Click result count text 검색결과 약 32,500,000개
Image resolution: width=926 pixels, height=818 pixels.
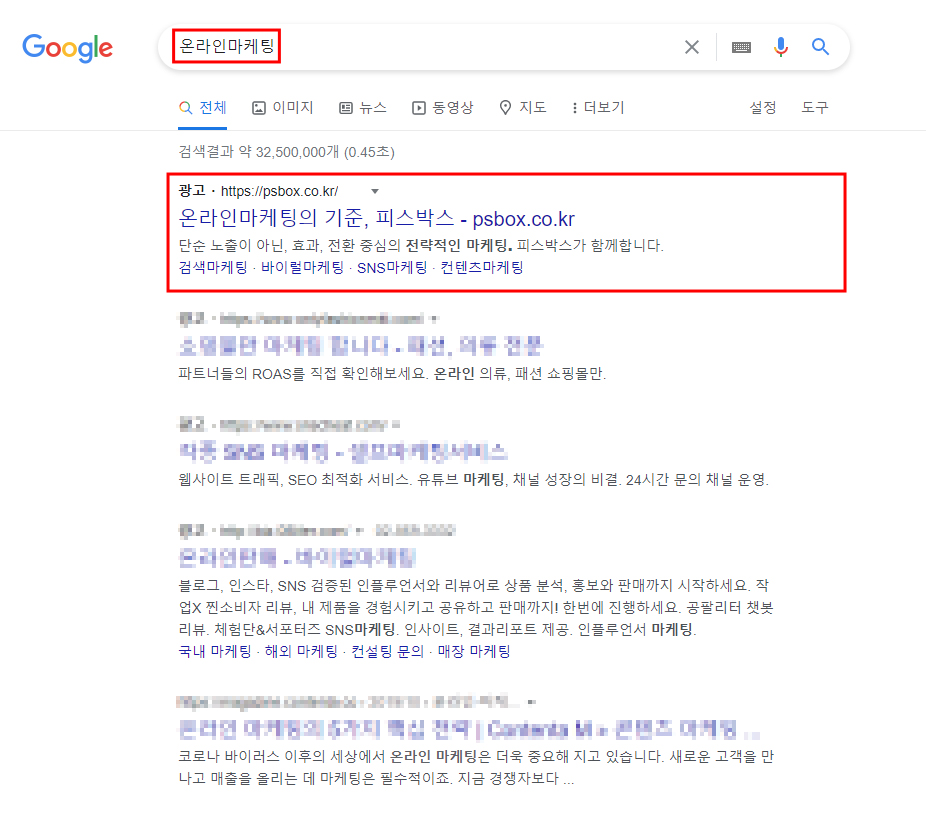260,152
